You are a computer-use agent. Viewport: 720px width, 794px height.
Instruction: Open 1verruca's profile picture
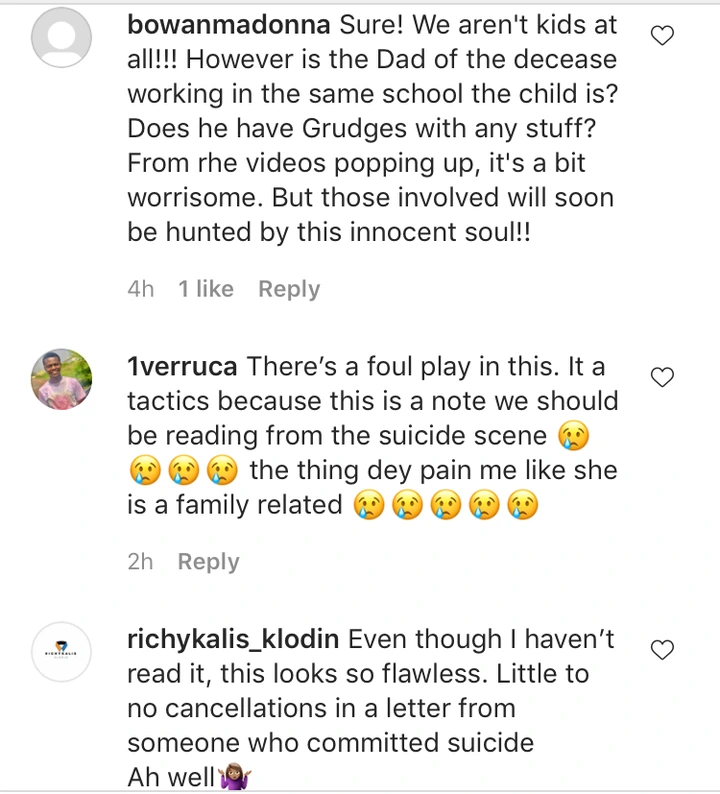[x=62, y=379]
